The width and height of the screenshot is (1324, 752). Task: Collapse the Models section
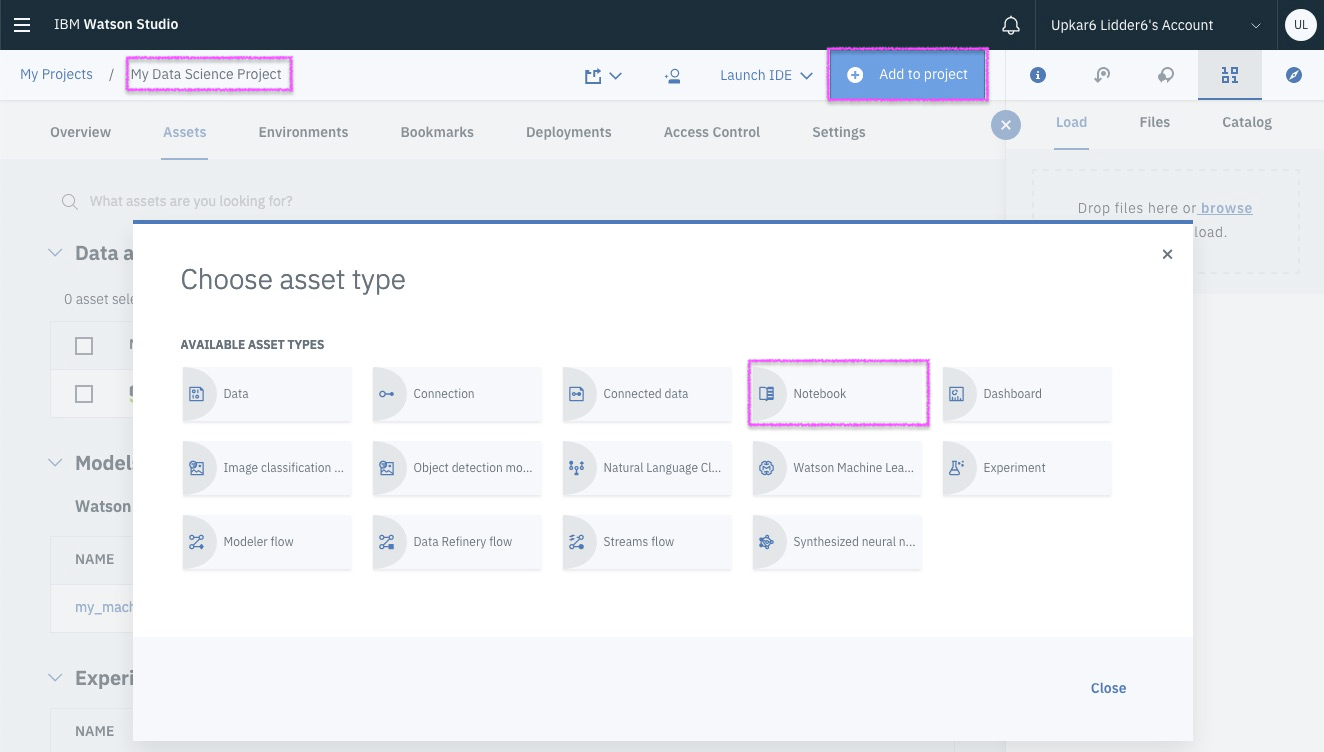(x=56, y=463)
